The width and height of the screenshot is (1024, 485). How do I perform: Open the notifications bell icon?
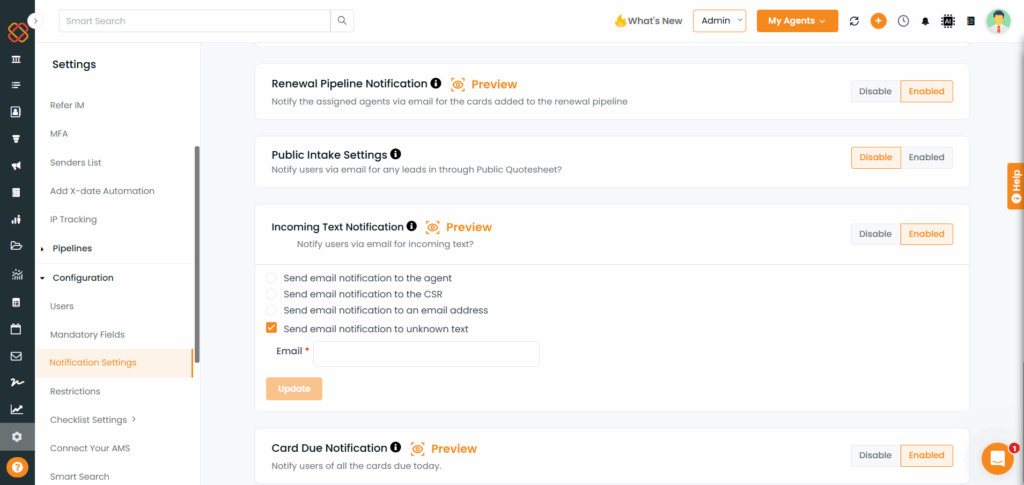(925, 21)
